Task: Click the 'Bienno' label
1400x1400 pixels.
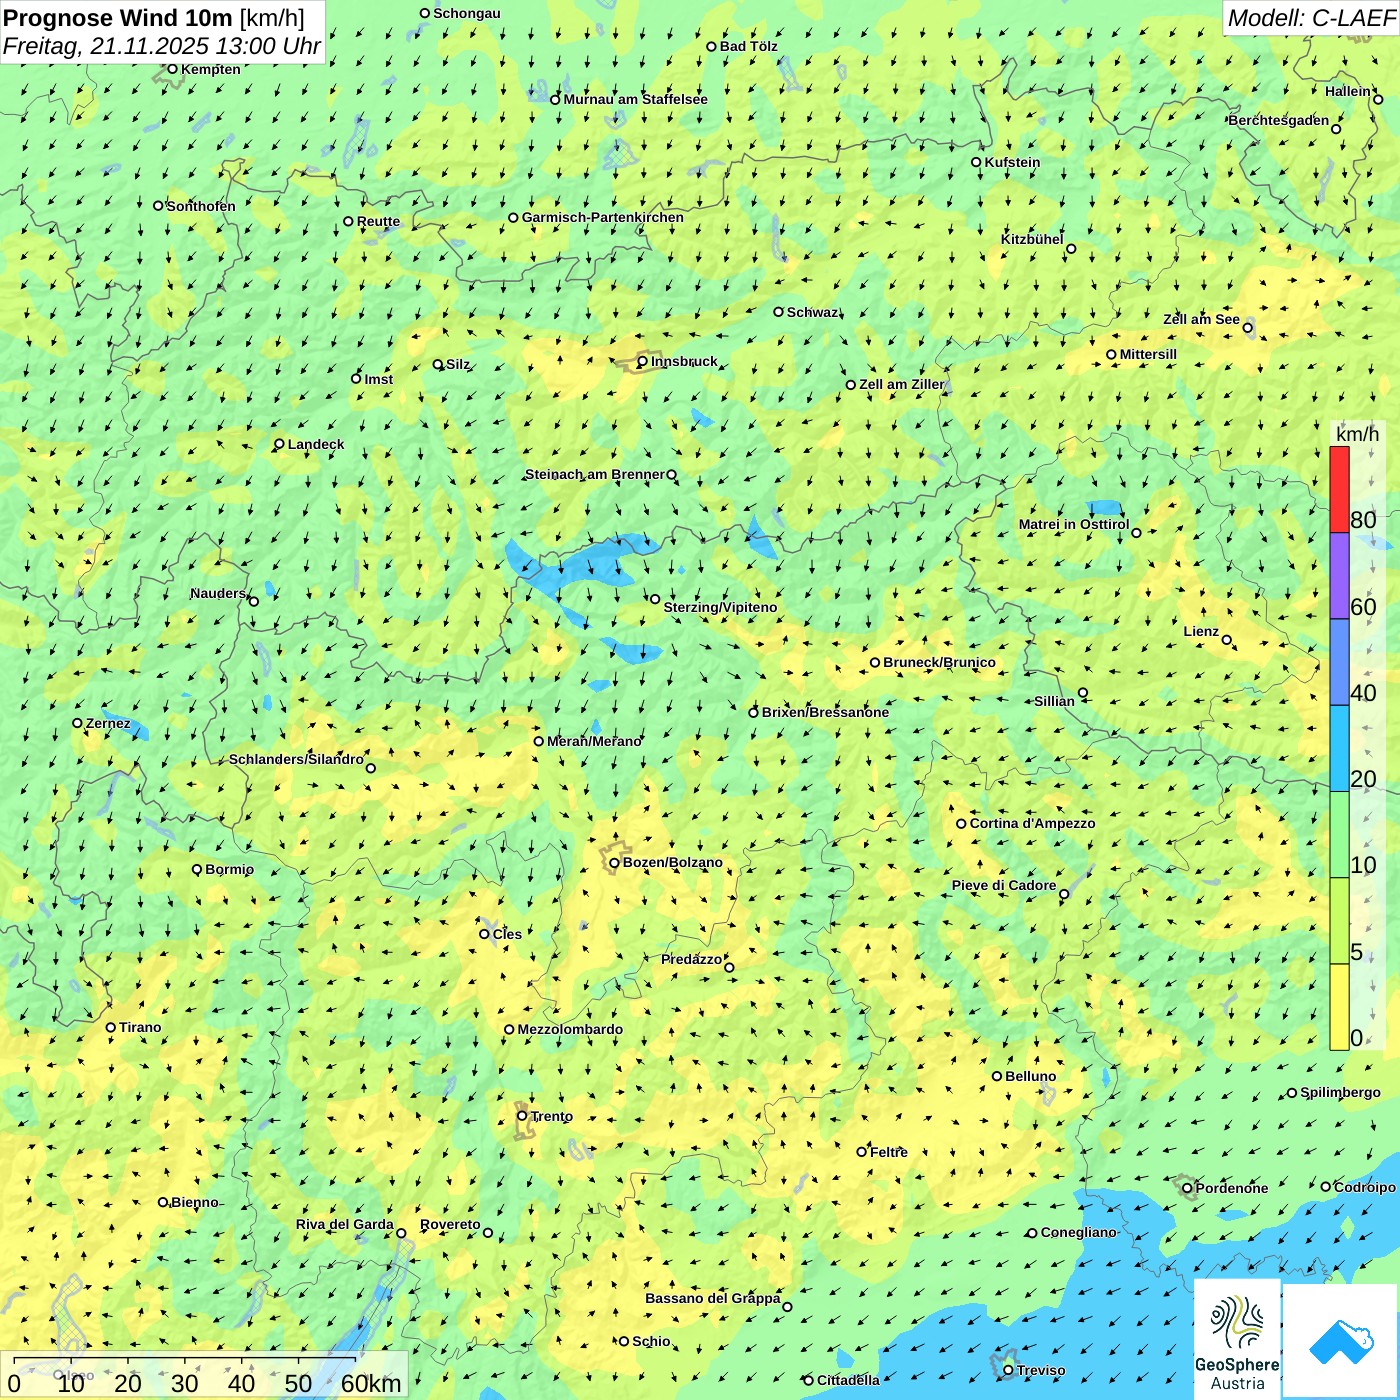Action: tap(195, 1202)
